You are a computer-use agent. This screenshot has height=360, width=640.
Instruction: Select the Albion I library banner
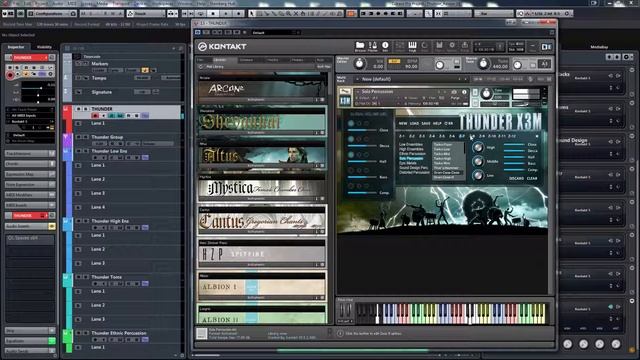(262, 287)
